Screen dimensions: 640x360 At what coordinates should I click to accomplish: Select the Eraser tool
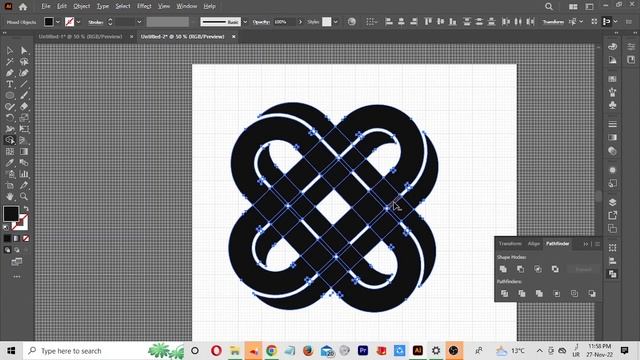pos(24,107)
